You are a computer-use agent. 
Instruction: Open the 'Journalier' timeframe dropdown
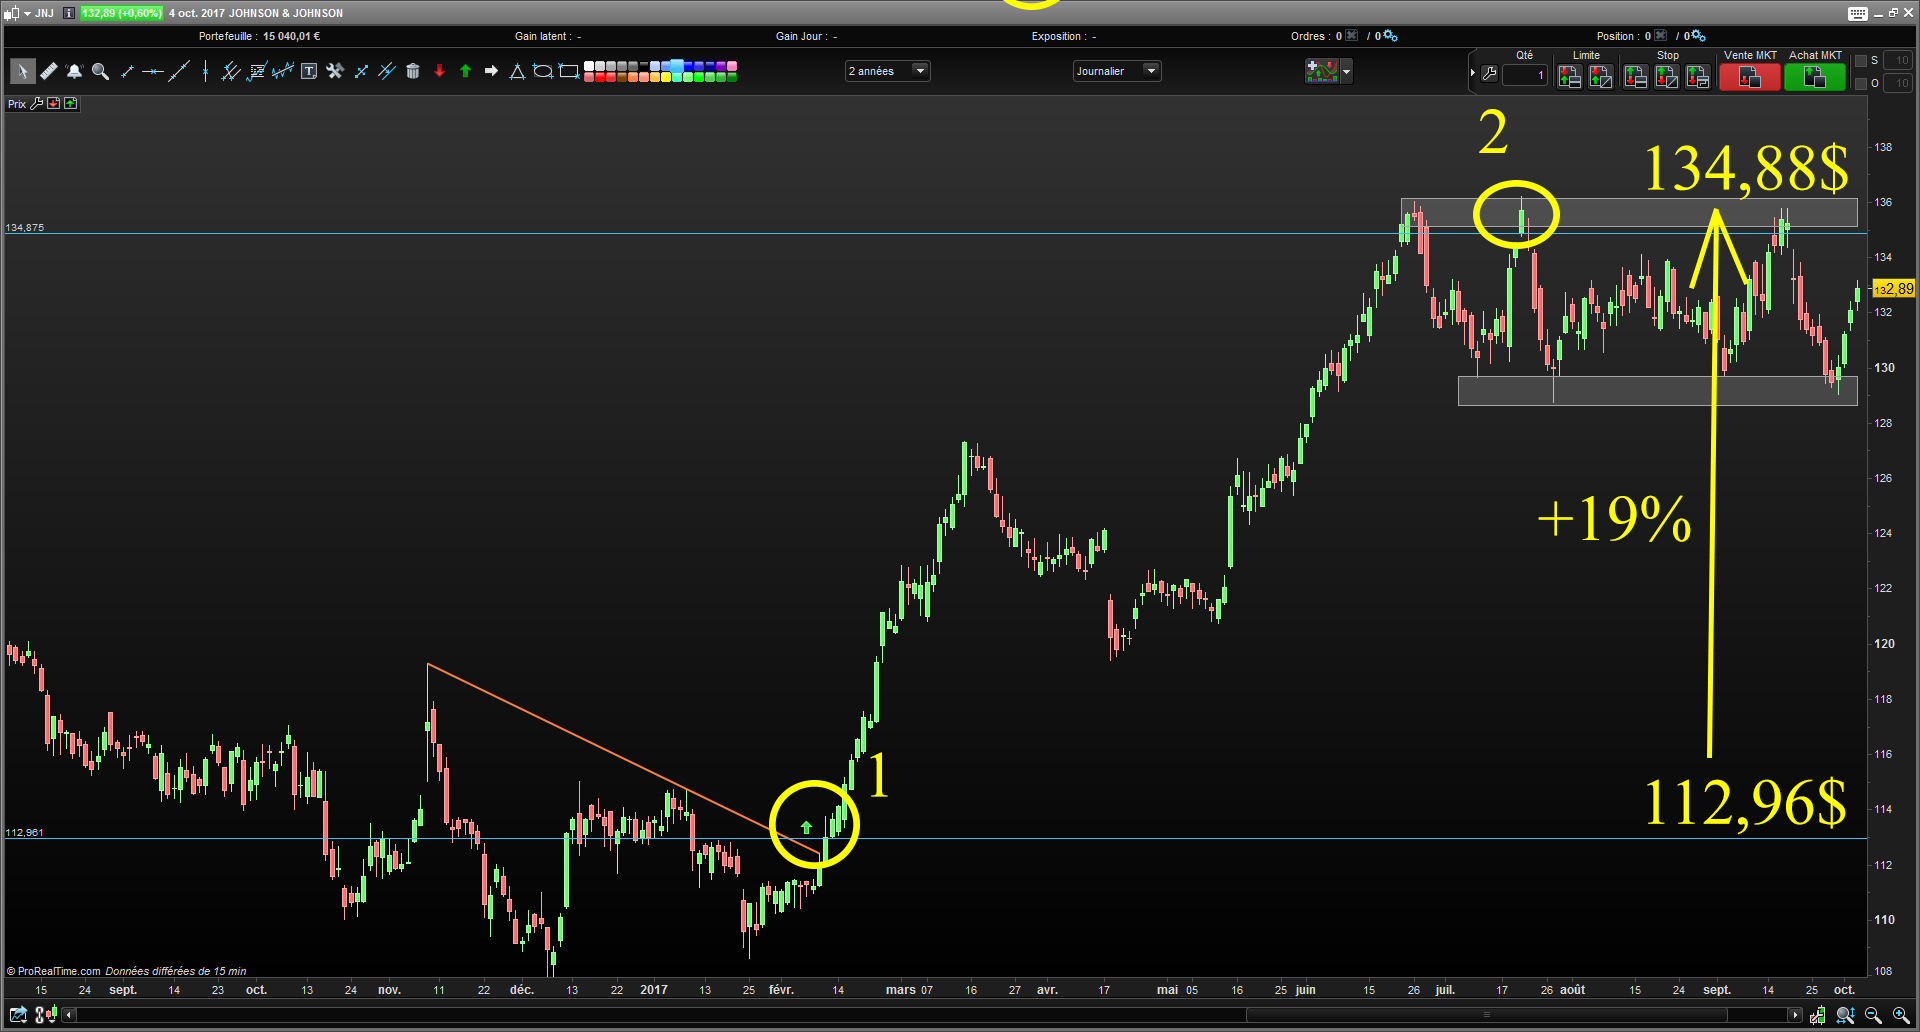point(1117,71)
